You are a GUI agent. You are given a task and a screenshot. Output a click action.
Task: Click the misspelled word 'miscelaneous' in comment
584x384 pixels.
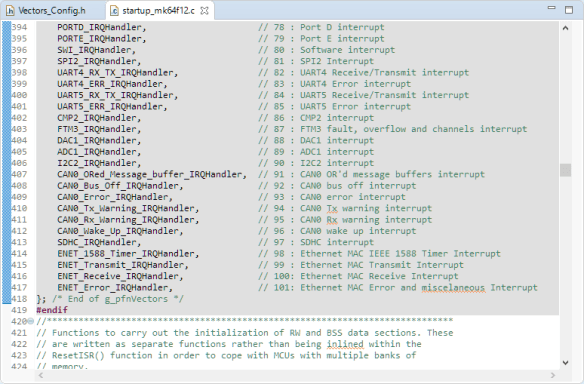click(x=453, y=288)
